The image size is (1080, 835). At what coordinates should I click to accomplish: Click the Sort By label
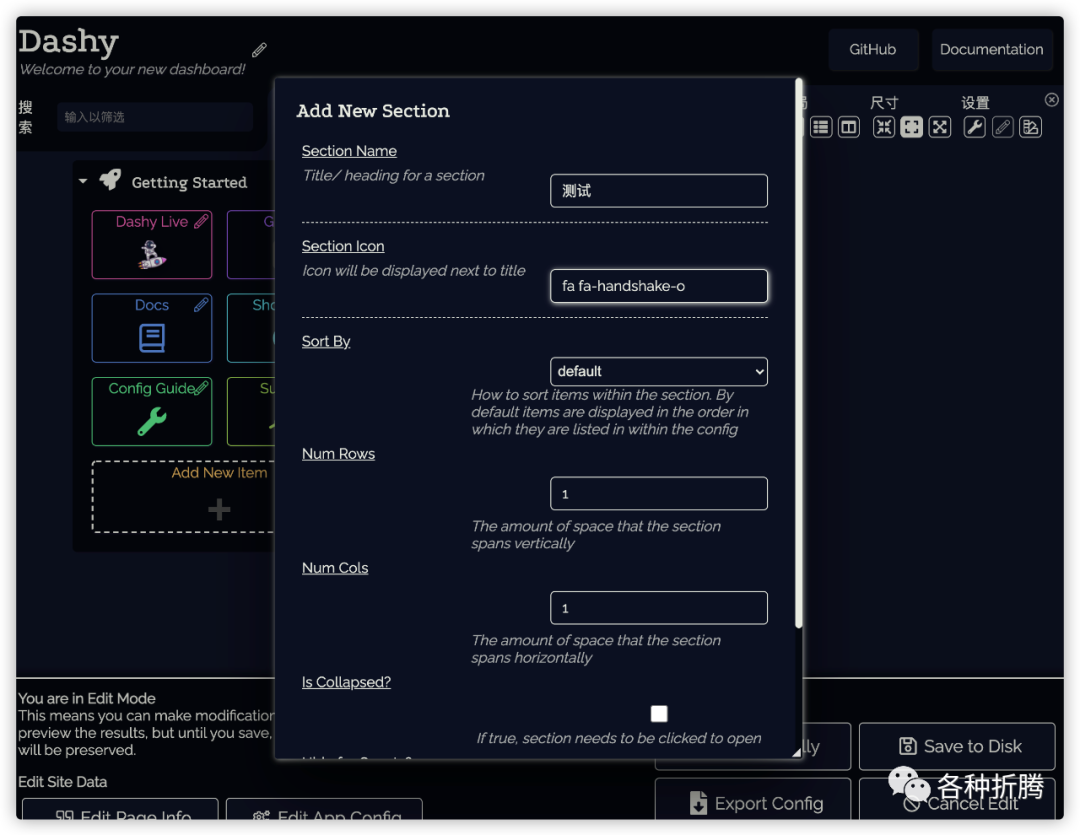(x=326, y=341)
